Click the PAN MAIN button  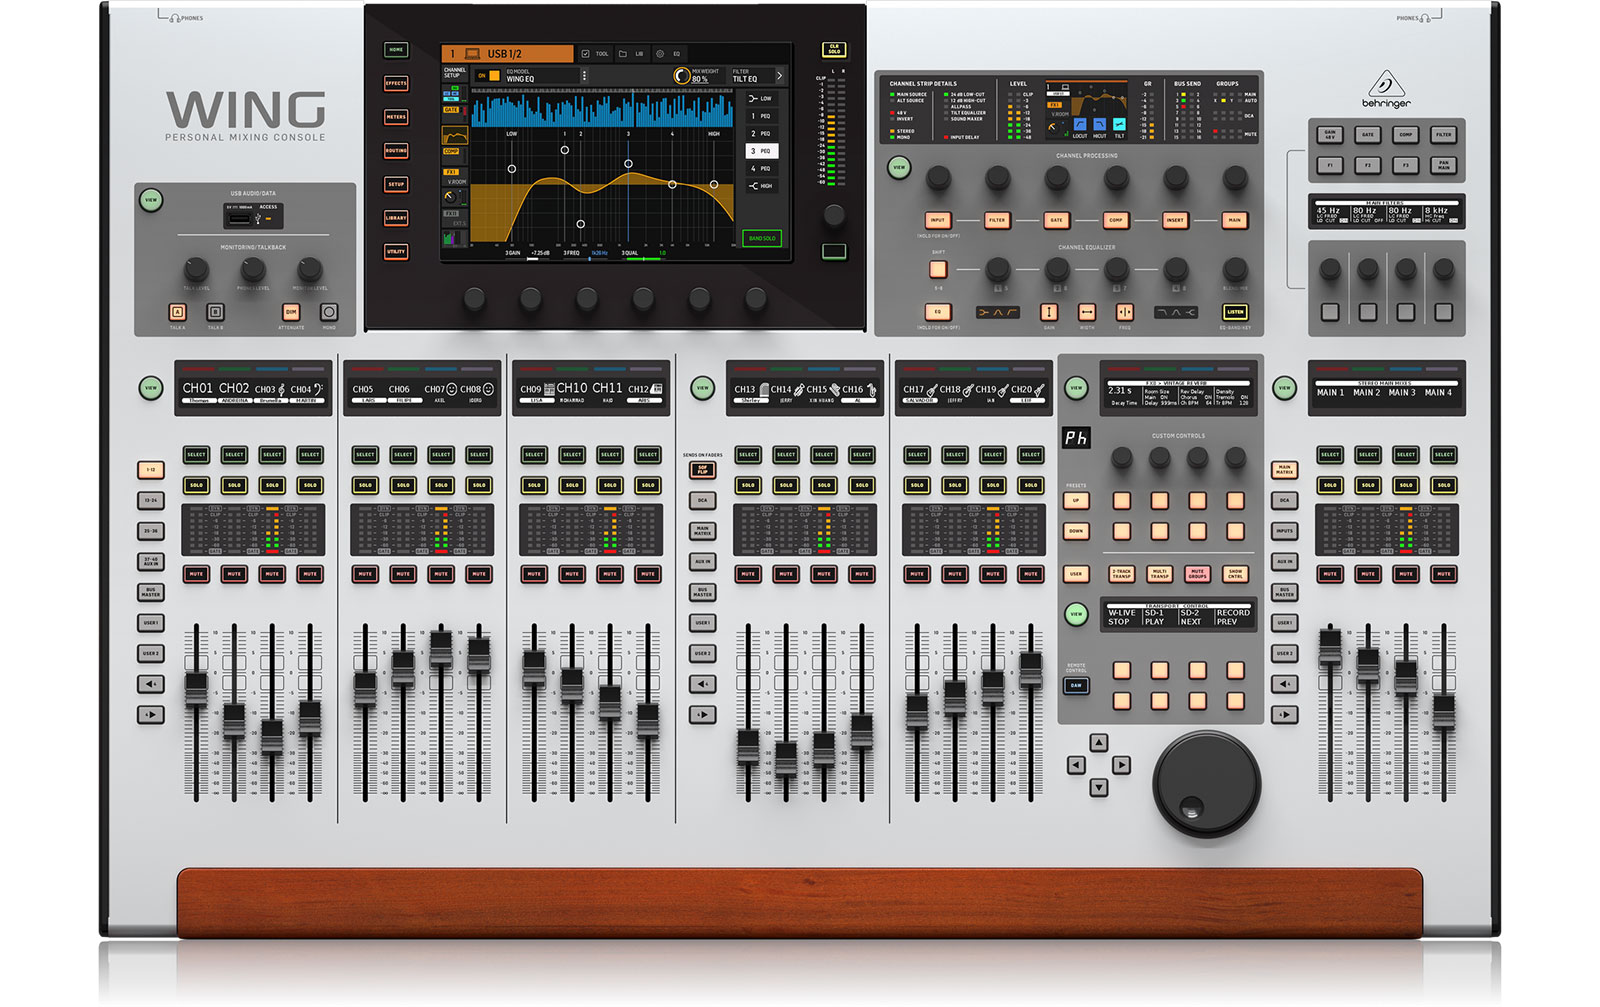[x=1443, y=165]
